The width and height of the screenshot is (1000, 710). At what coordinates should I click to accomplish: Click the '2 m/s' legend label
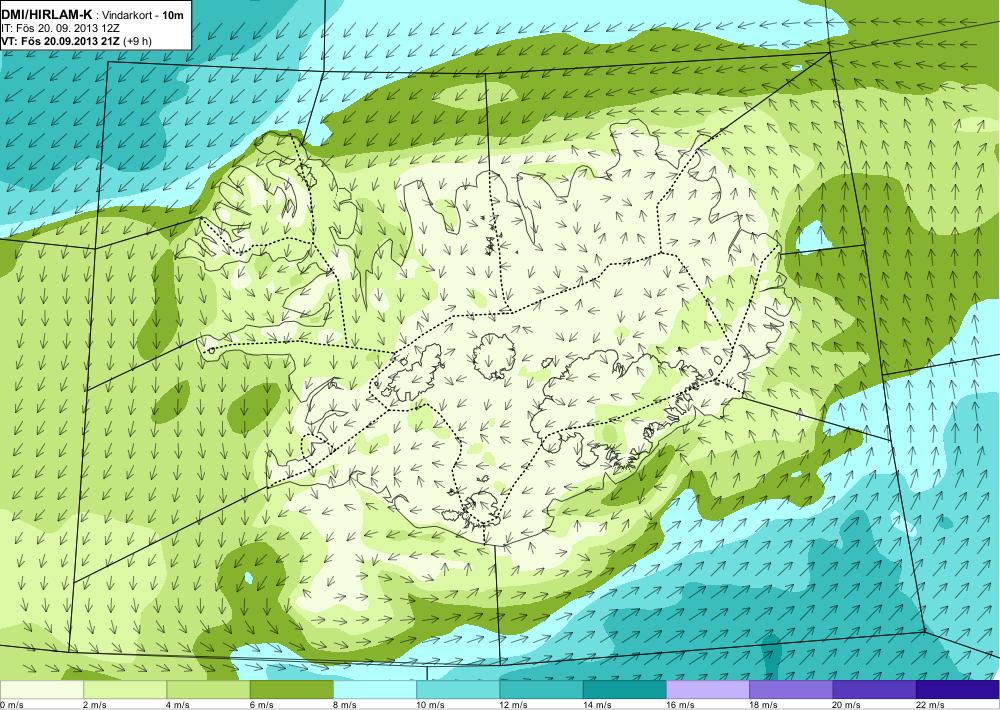(94, 705)
